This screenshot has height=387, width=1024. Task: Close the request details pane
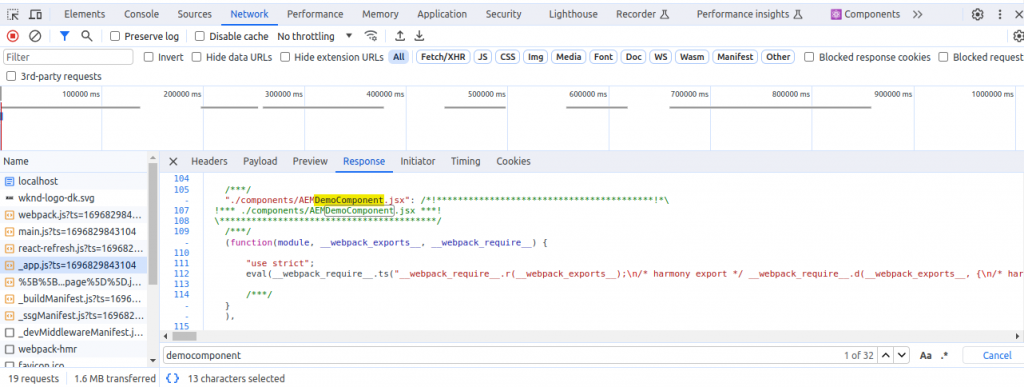(173, 161)
